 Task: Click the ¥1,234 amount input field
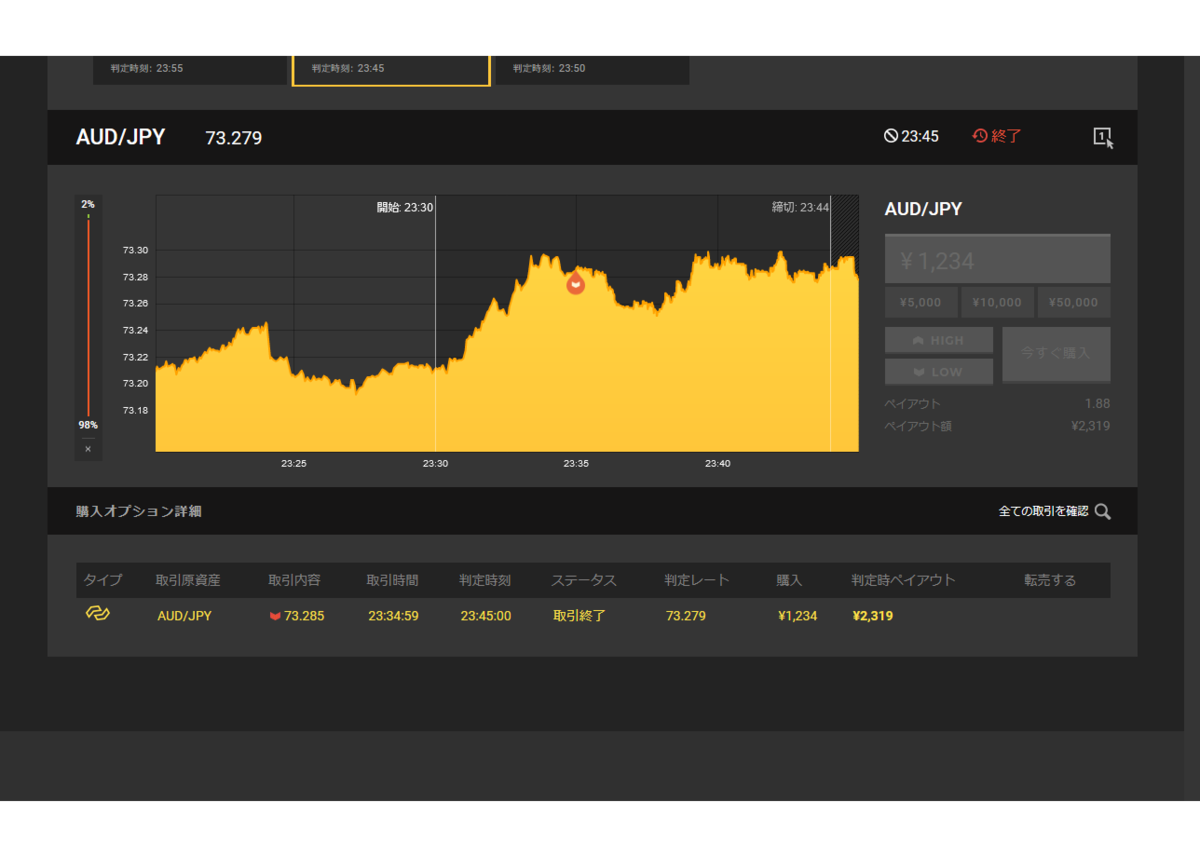click(x=997, y=260)
